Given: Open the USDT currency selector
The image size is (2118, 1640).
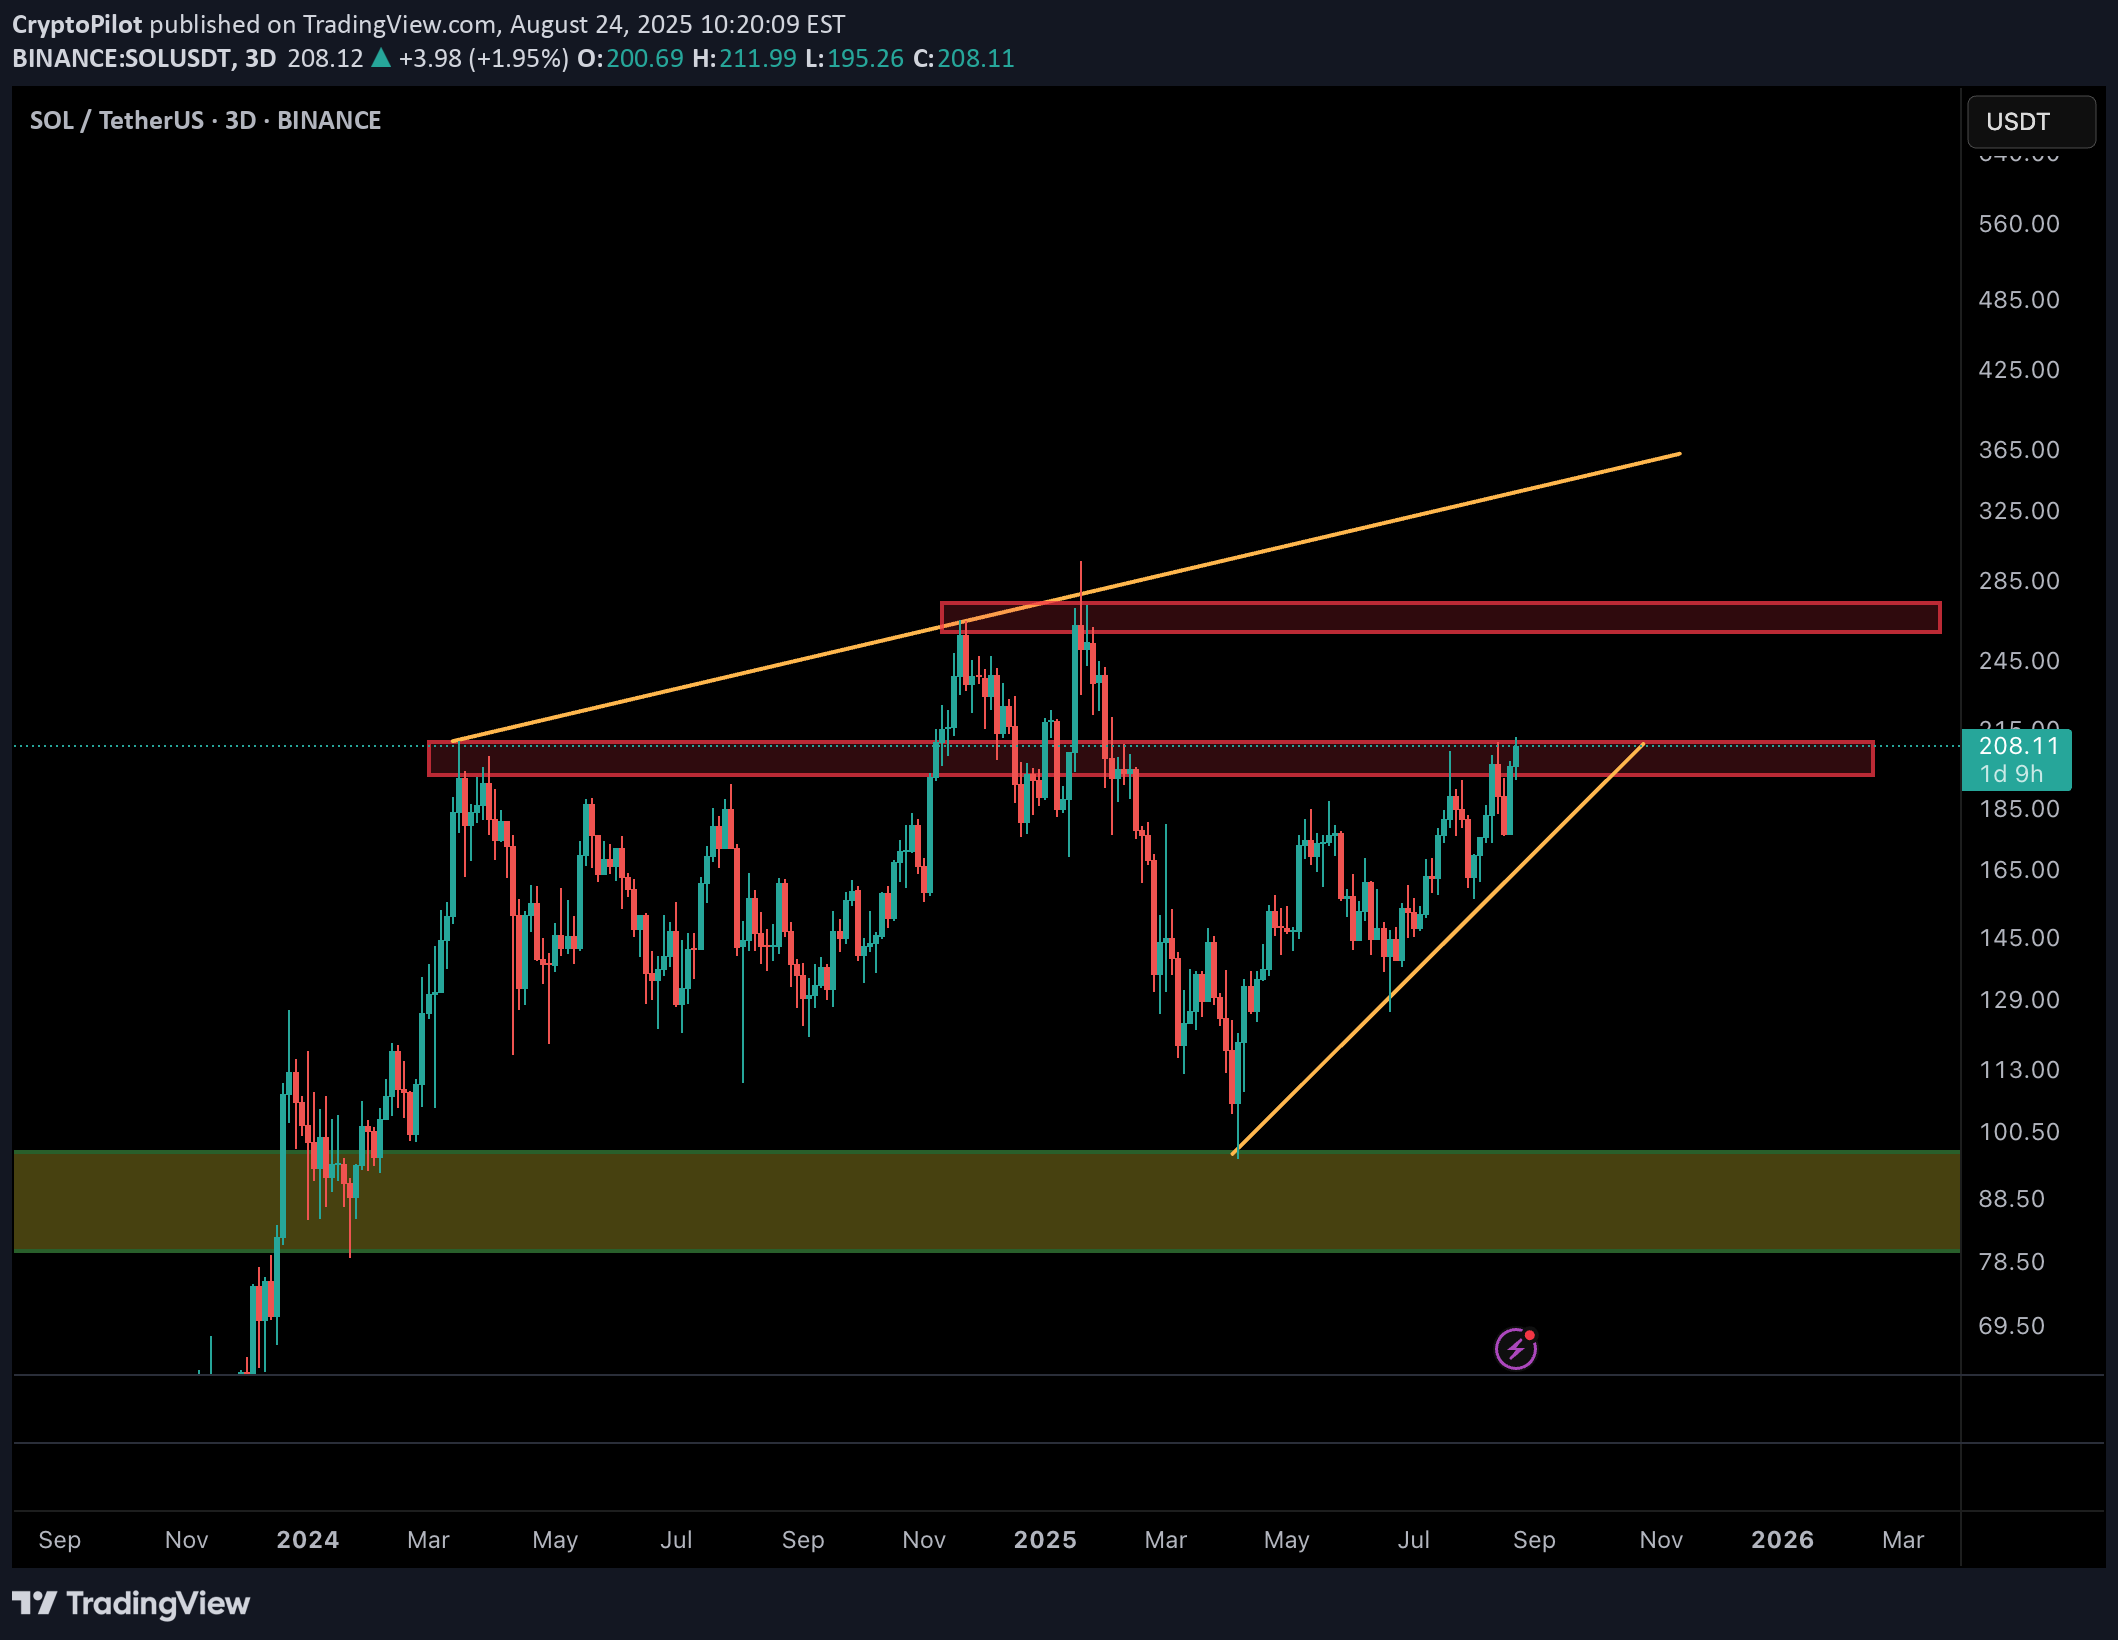Looking at the screenshot, I should (x=2031, y=122).
